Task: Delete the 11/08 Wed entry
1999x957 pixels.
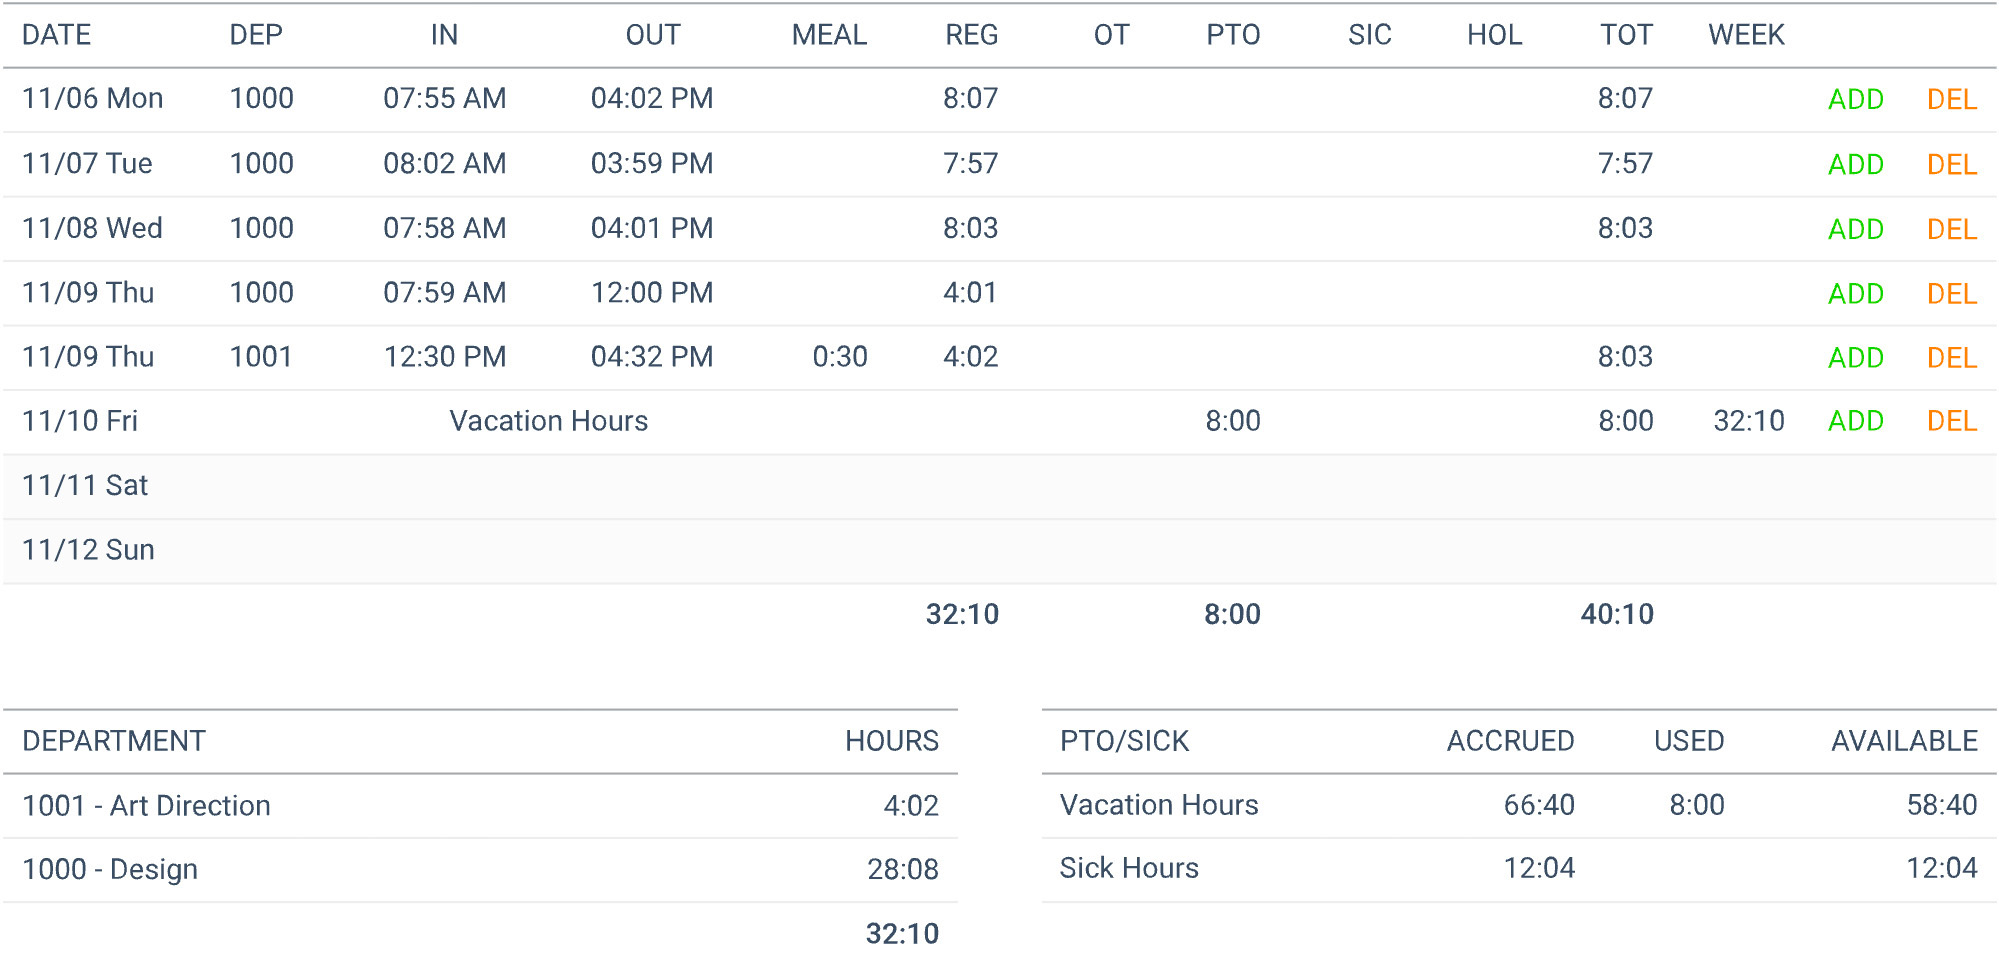Action: [x=1951, y=228]
